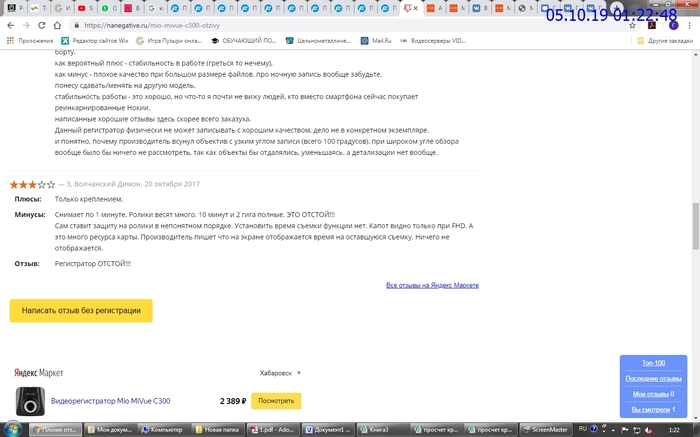Click the address bar URL field

[x=300, y=25]
